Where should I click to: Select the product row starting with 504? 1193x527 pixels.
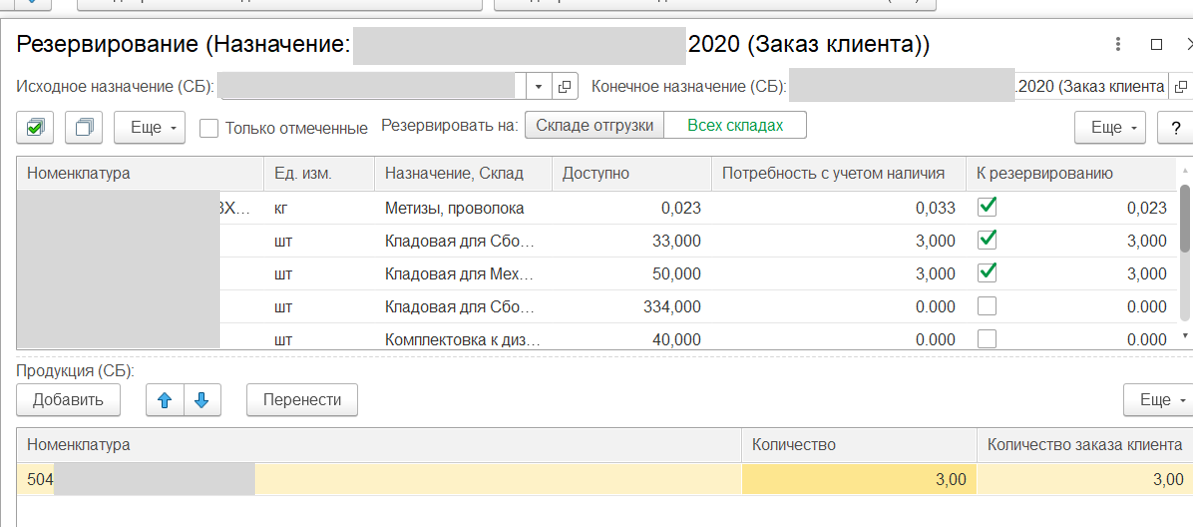pyautogui.click(x=604, y=479)
